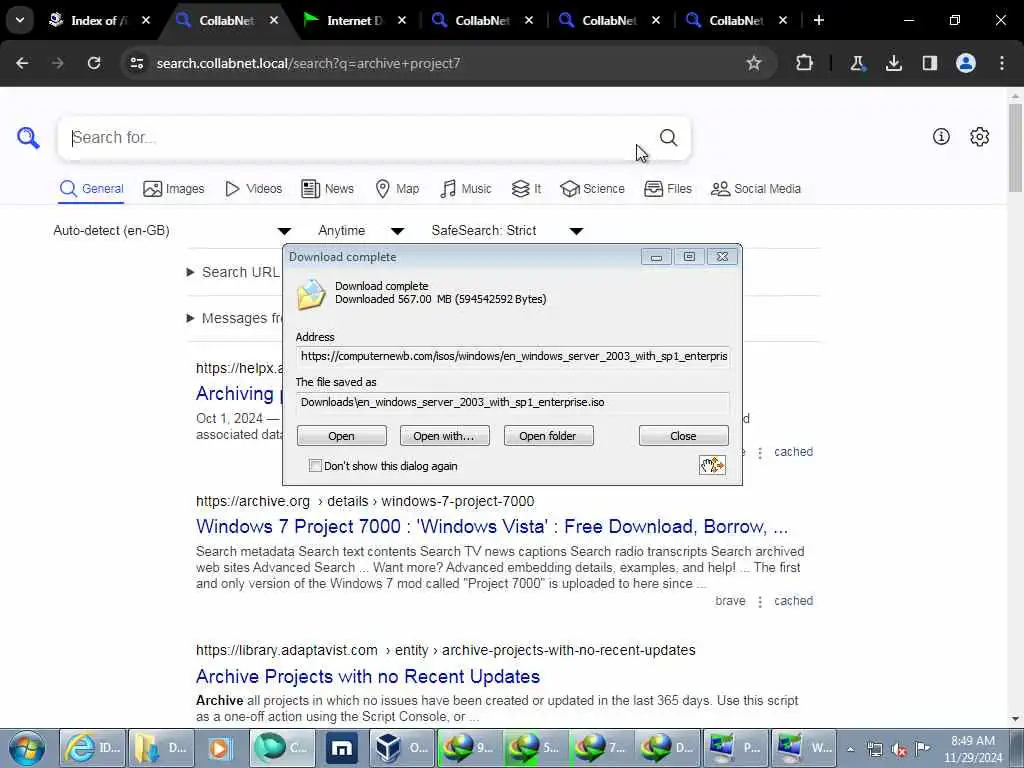Click the search magnifier icon in search box

pos(668,137)
